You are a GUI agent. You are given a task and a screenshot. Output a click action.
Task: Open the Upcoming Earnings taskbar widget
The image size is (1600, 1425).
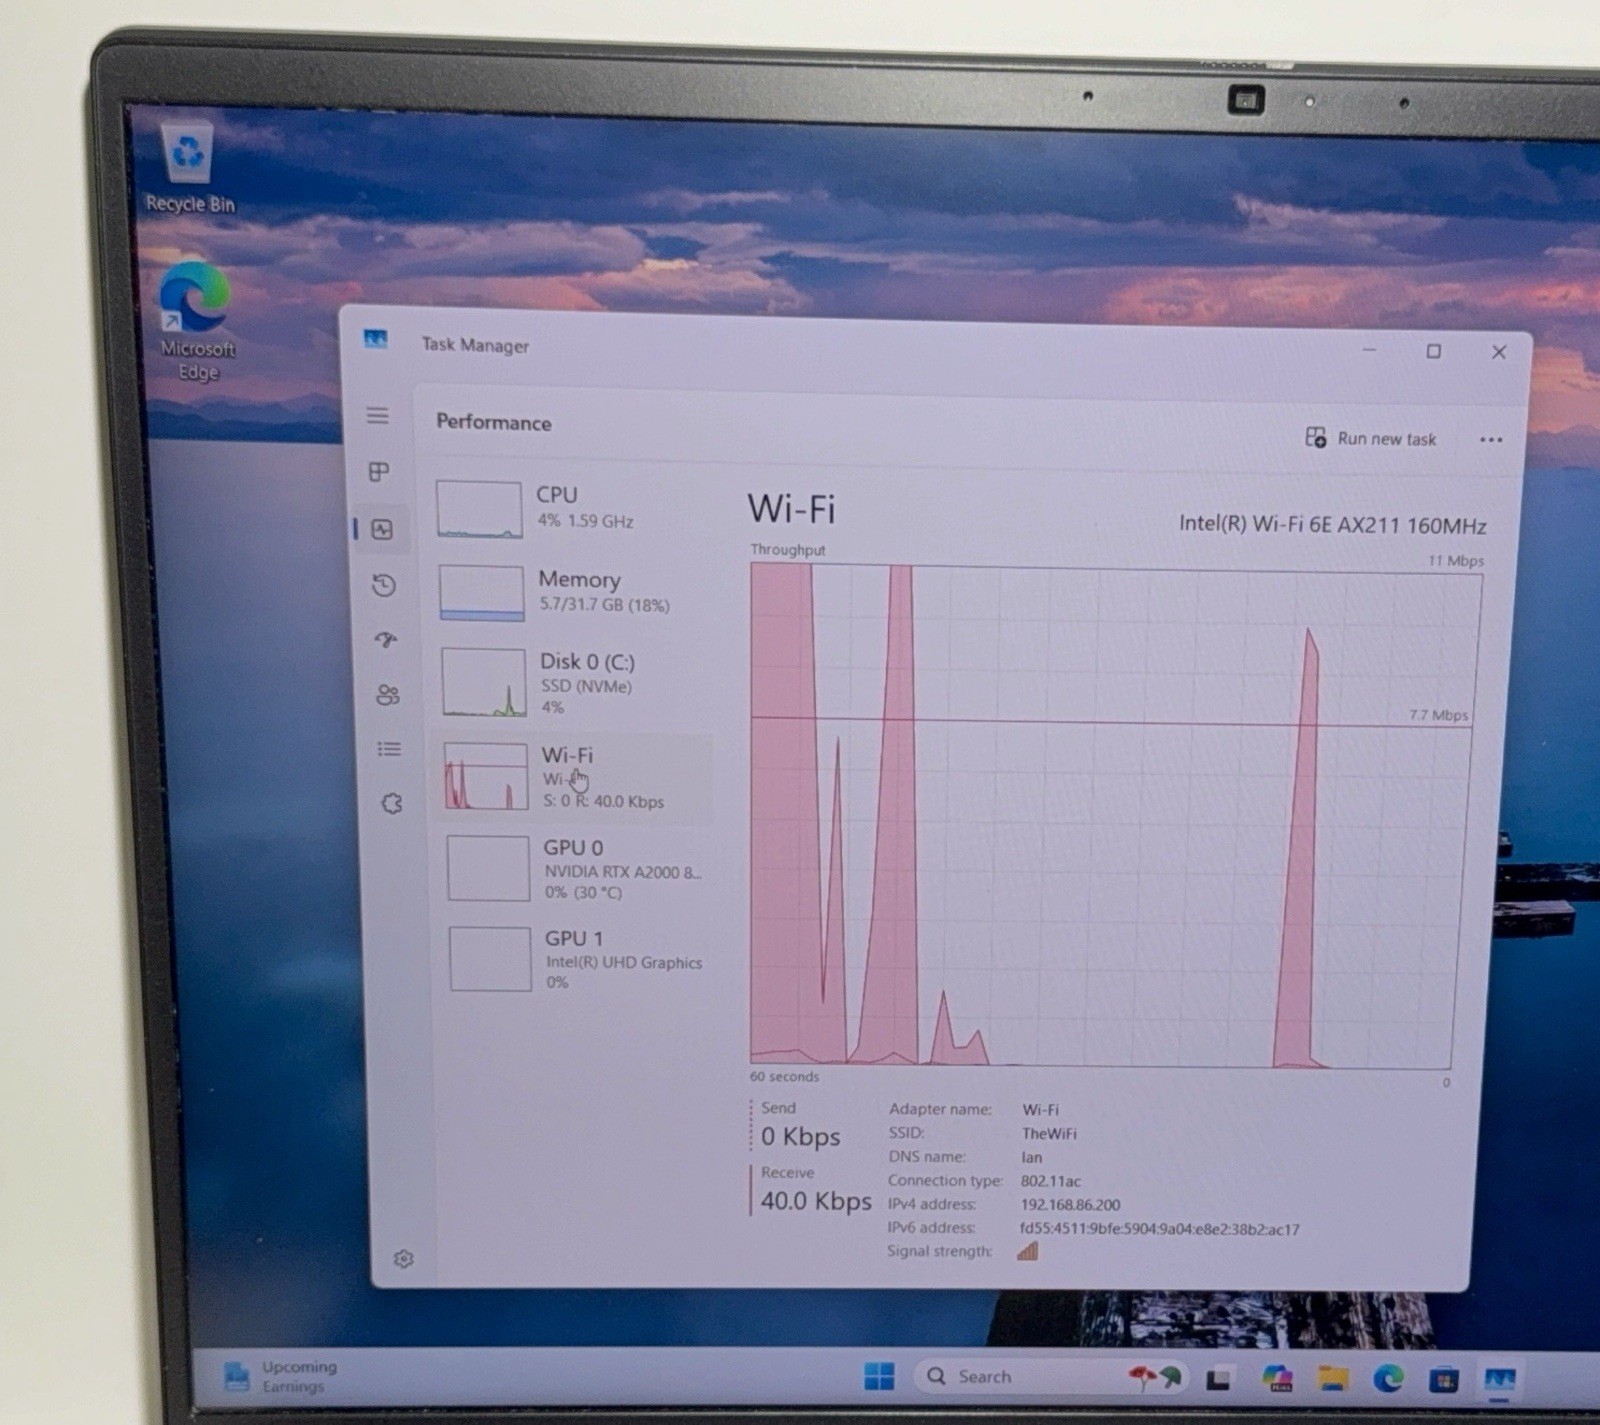tap(281, 1377)
